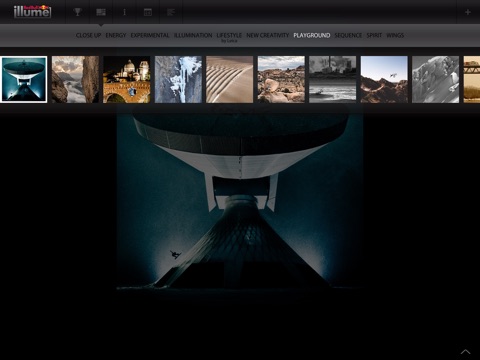View the large snowboarder photo
Image resolution: width=480 pixels, height=360 pixels.
240,200
